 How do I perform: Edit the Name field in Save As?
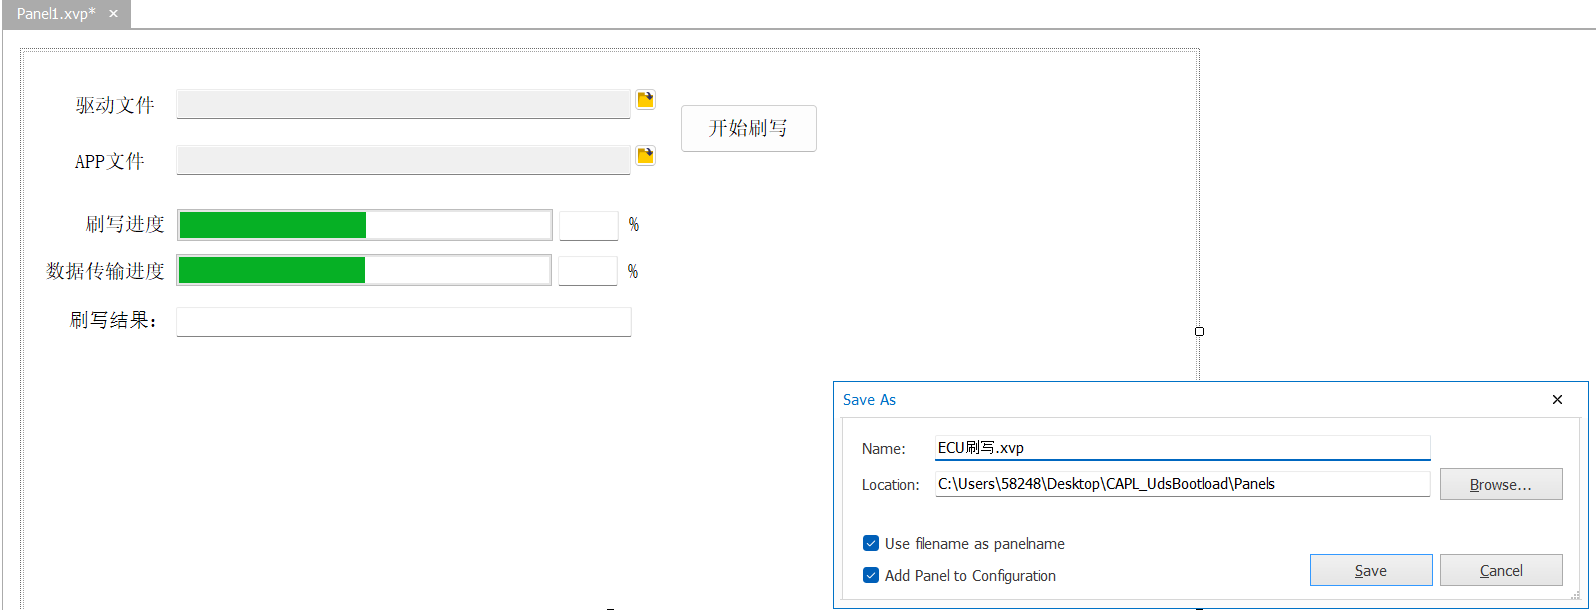pos(1182,448)
